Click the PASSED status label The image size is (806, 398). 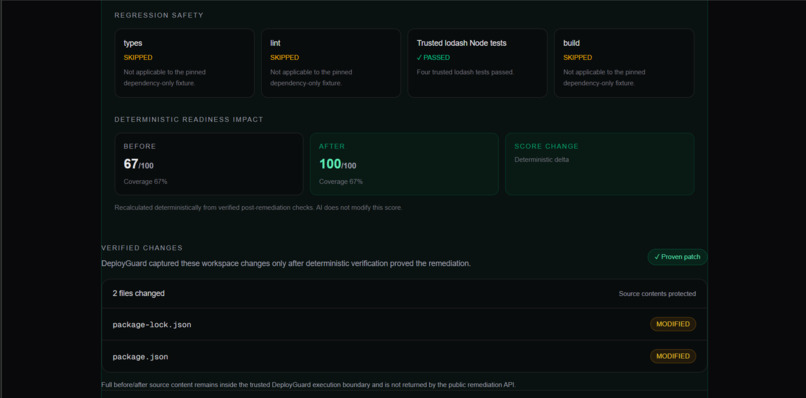click(433, 58)
